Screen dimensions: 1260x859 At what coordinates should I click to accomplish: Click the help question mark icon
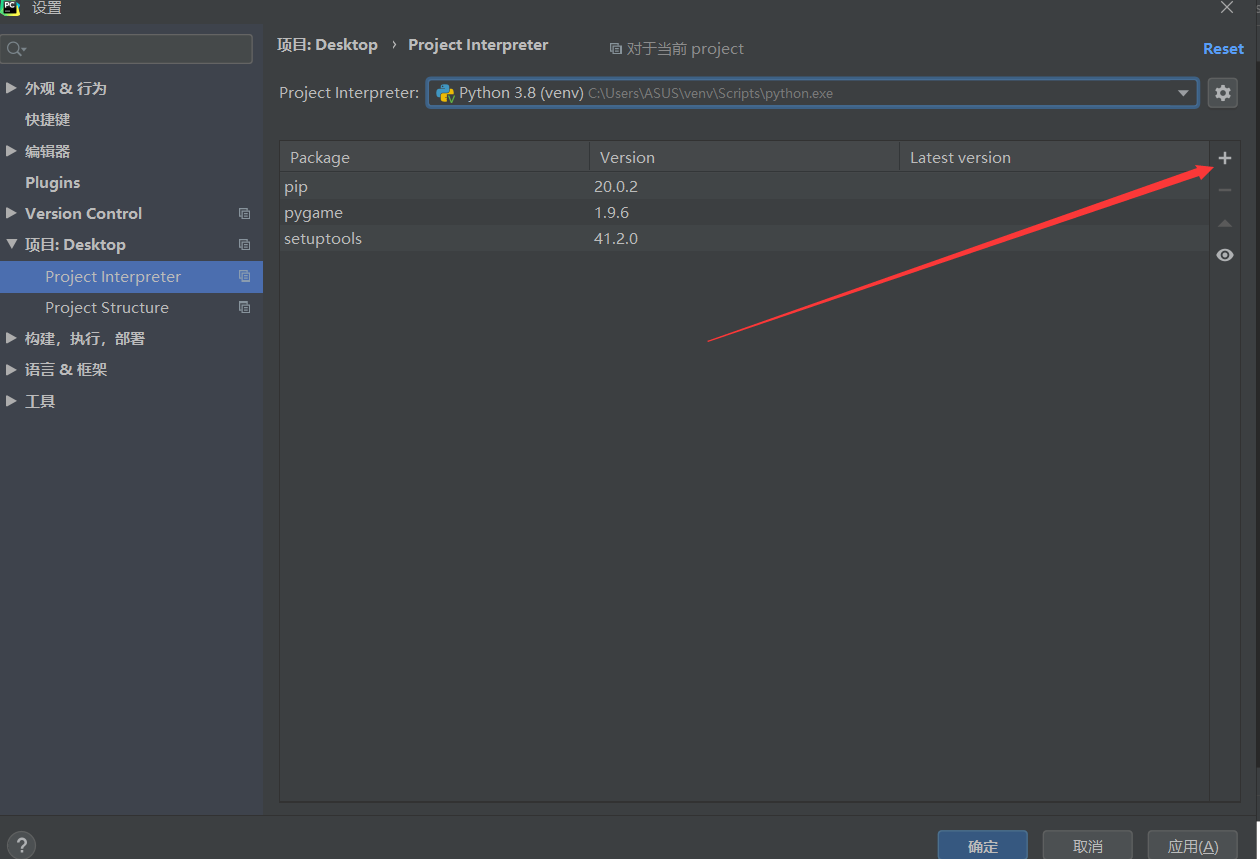[22, 845]
